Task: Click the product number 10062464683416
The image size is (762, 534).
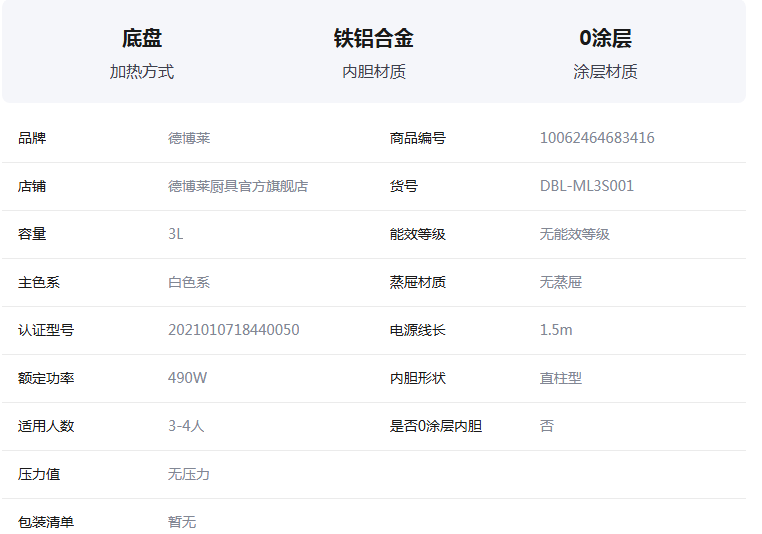Action: click(597, 138)
